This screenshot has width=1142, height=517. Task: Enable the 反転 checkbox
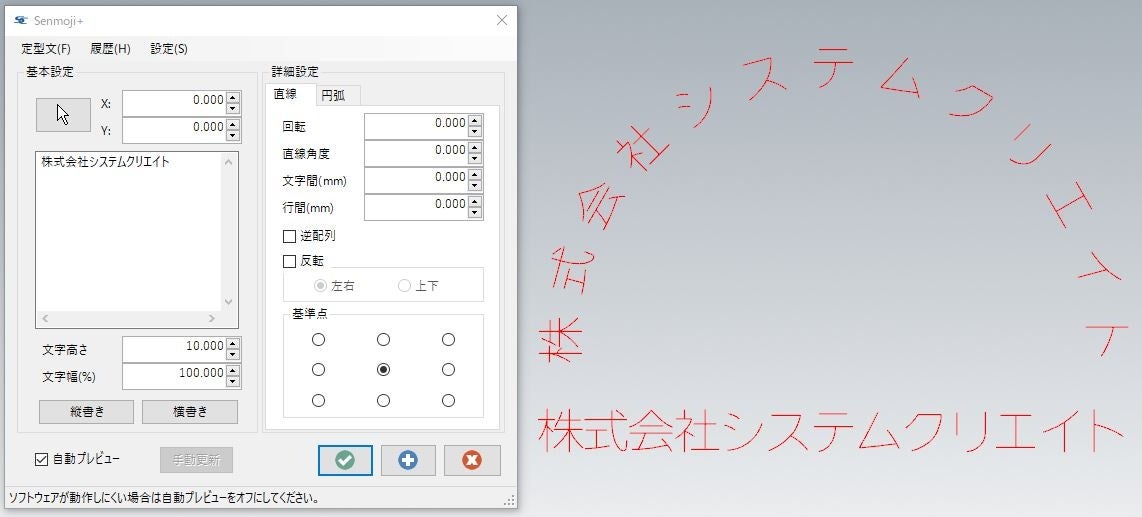coord(289,261)
